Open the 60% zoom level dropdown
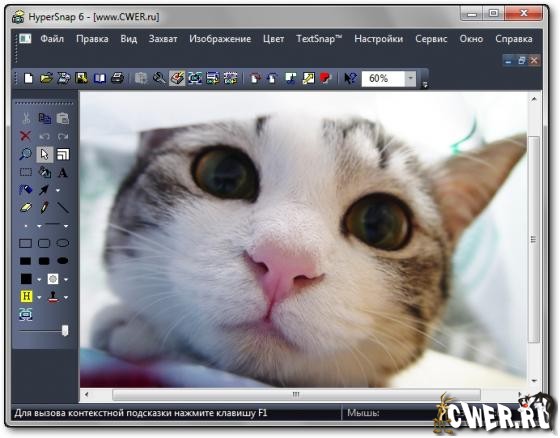This screenshot has width=560, height=438. point(410,78)
